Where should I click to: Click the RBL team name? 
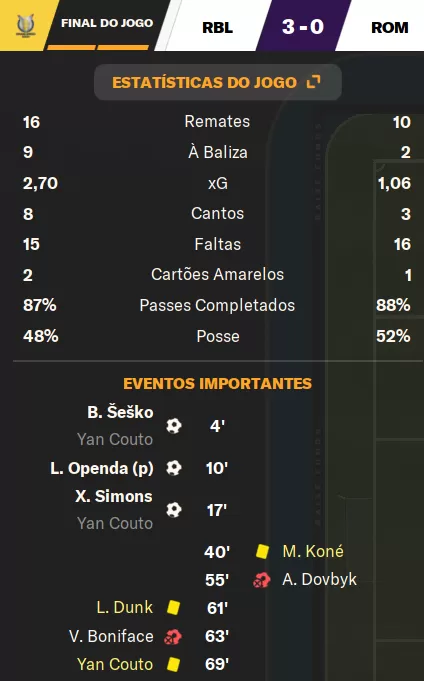tap(218, 27)
